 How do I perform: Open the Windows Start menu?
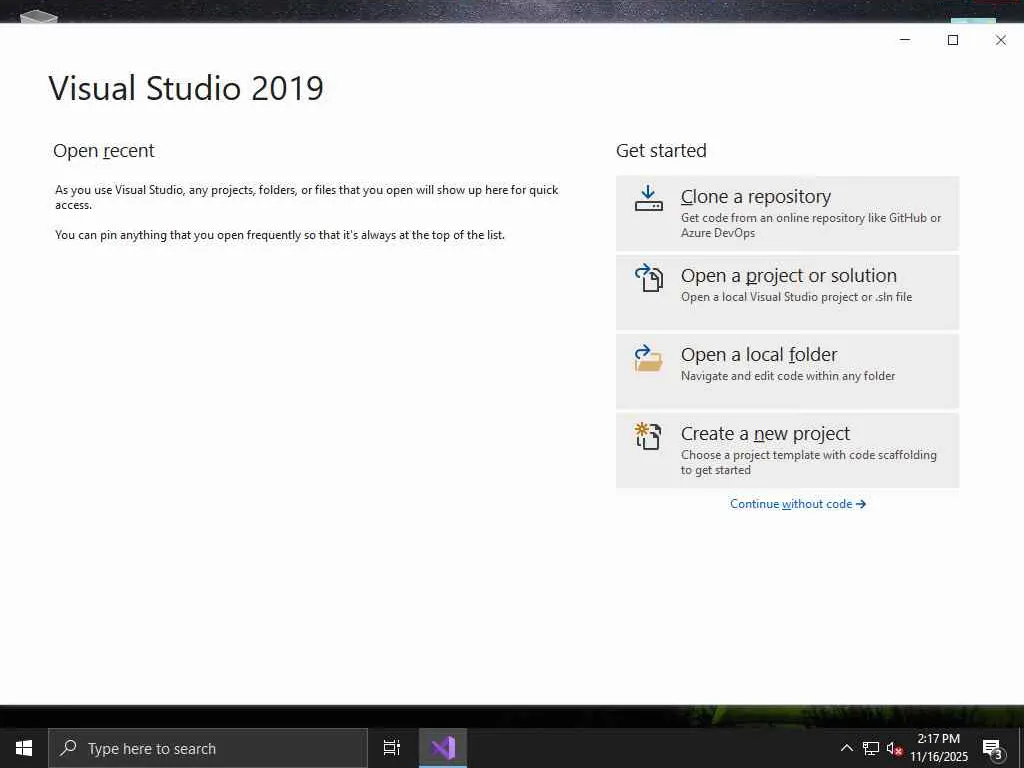pyautogui.click(x=24, y=748)
